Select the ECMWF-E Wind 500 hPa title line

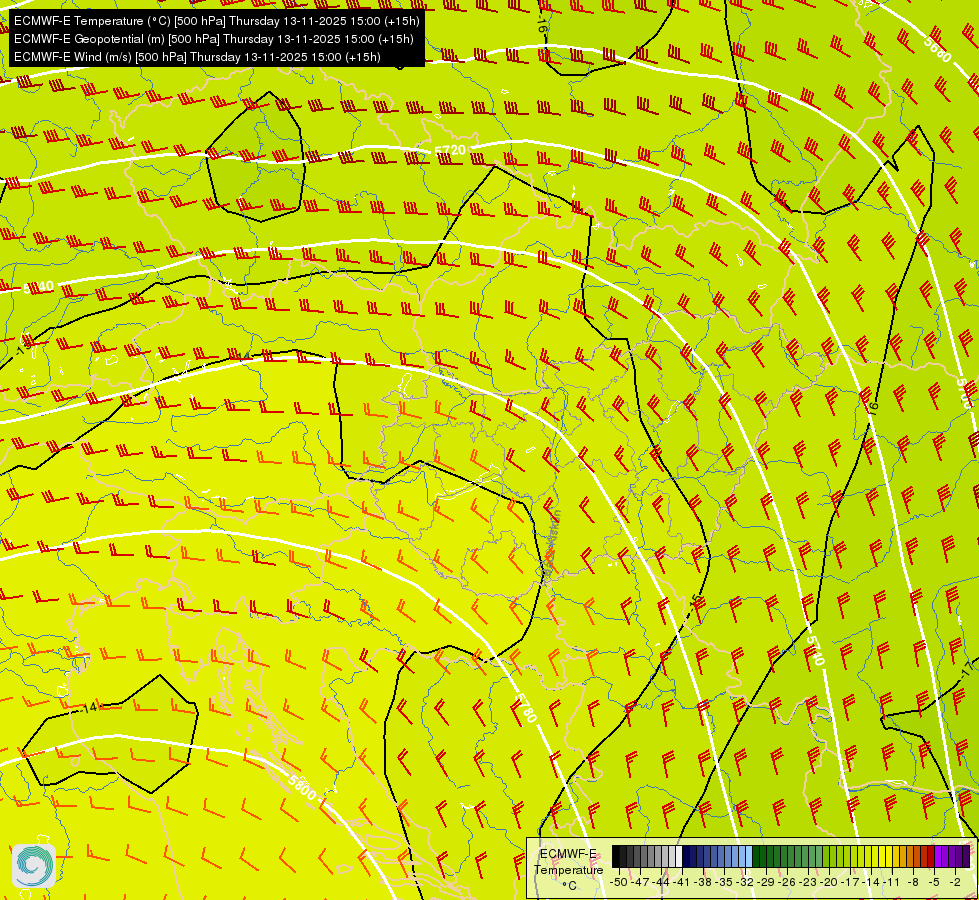tap(197, 57)
